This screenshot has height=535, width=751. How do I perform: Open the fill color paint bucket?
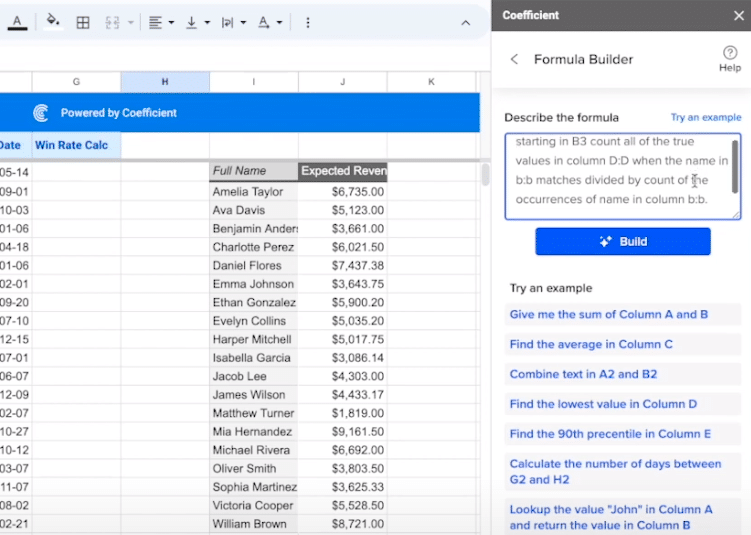click(x=52, y=22)
